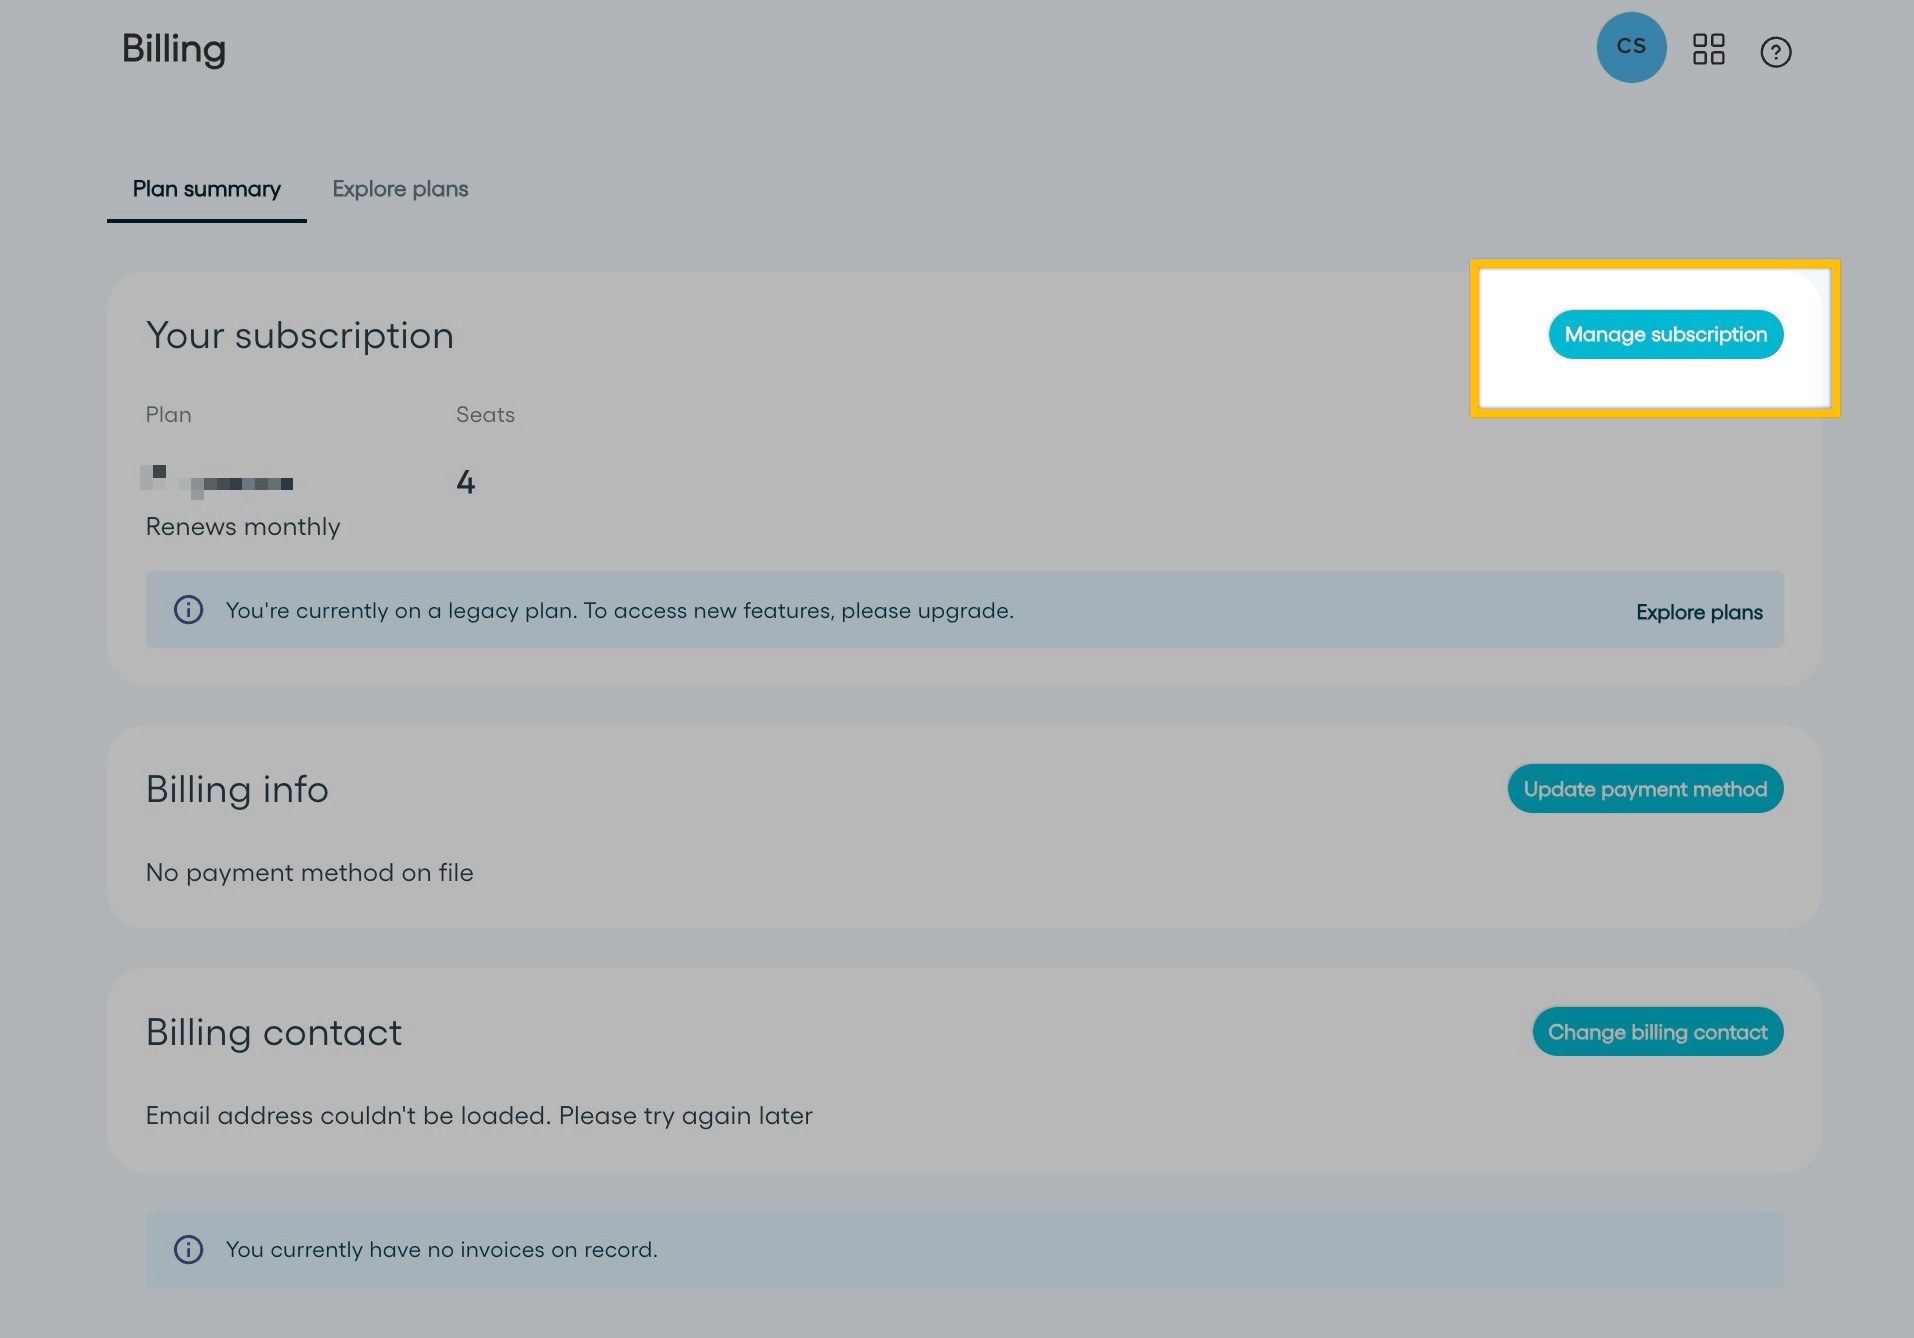Open the CS account avatar menu
Screen dimensions: 1914x1338
click(1631, 47)
